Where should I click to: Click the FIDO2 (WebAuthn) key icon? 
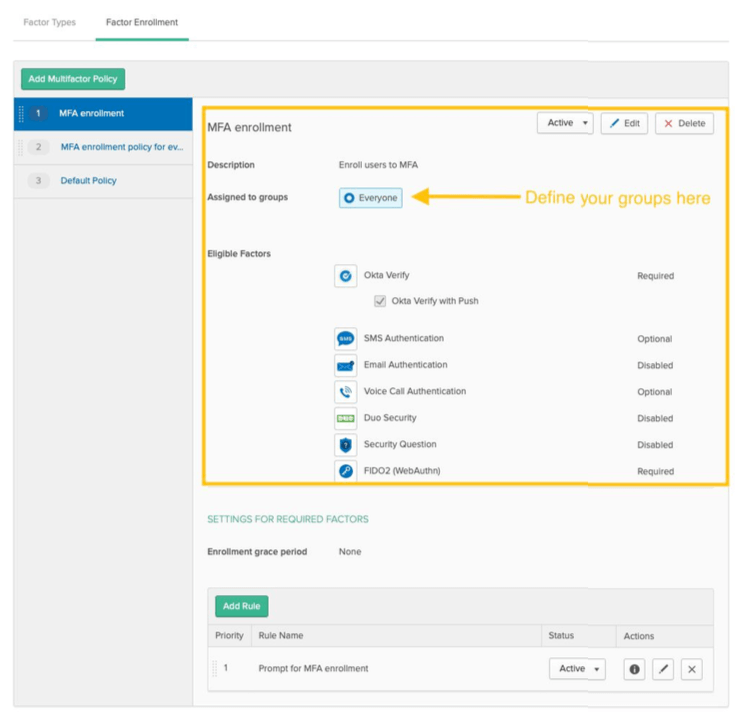click(x=346, y=471)
